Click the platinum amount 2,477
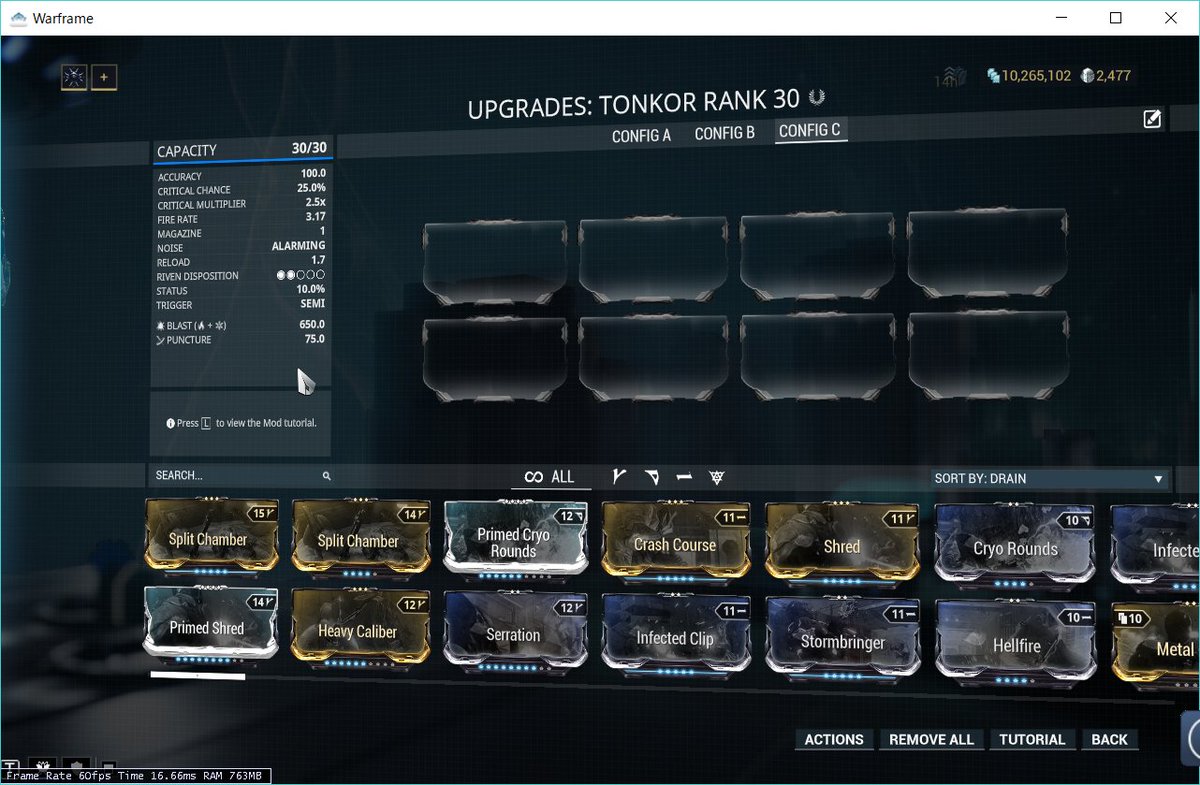This screenshot has height=785, width=1200. 1115,76
